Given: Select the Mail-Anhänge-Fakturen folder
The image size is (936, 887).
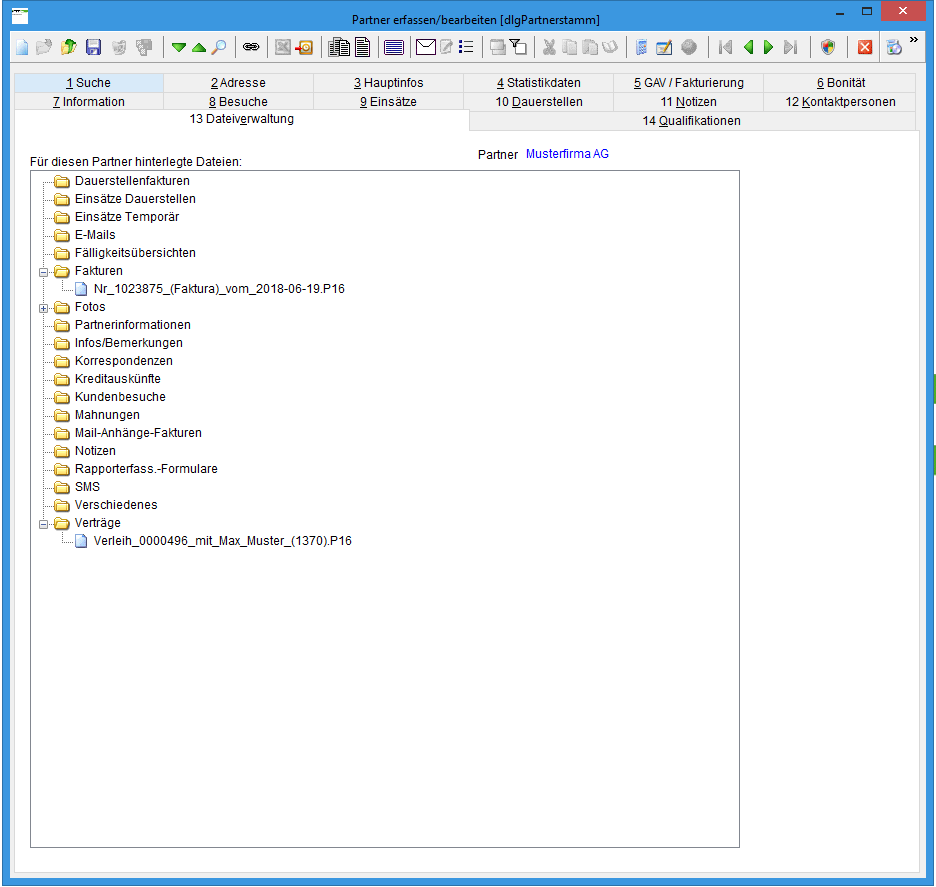Looking at the screenshot, I should pos(138,433).
